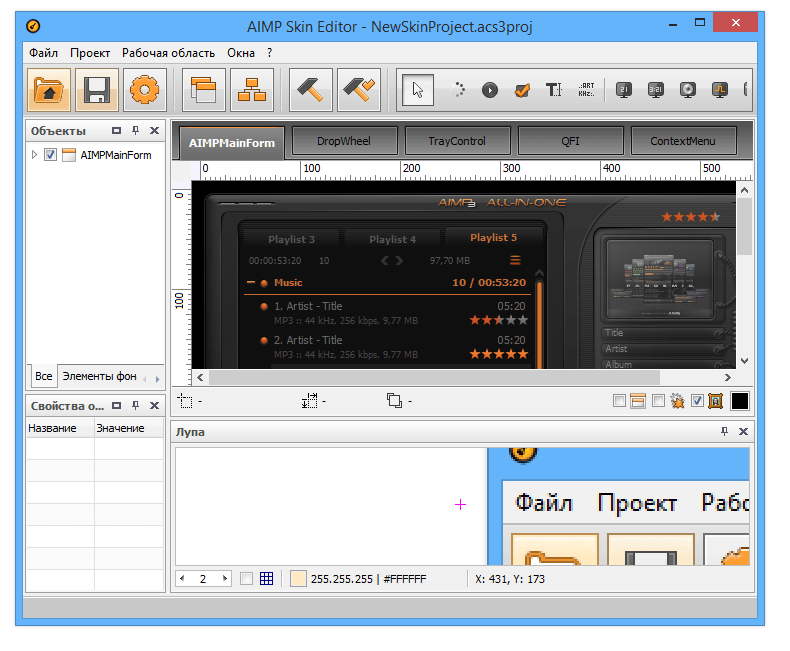790x651 pixels.
Task: Click the selection position icon under the canvas
Action: tap(185, 401)
